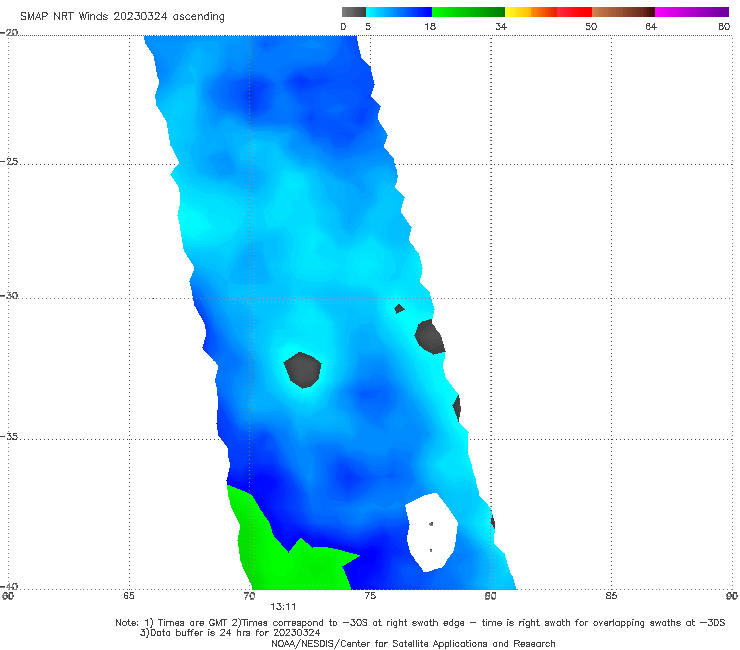
Task: Click the white data gap near the swath bottom
Action: click(431, 532)
